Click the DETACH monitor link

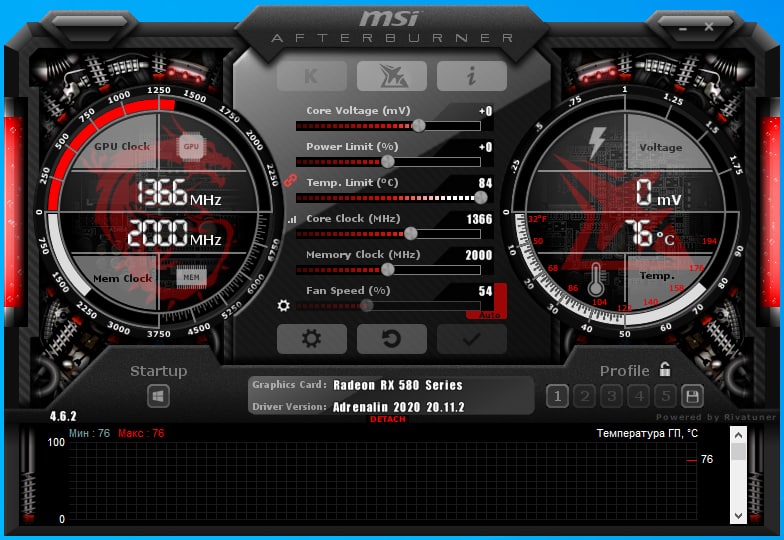click(388, 419)
